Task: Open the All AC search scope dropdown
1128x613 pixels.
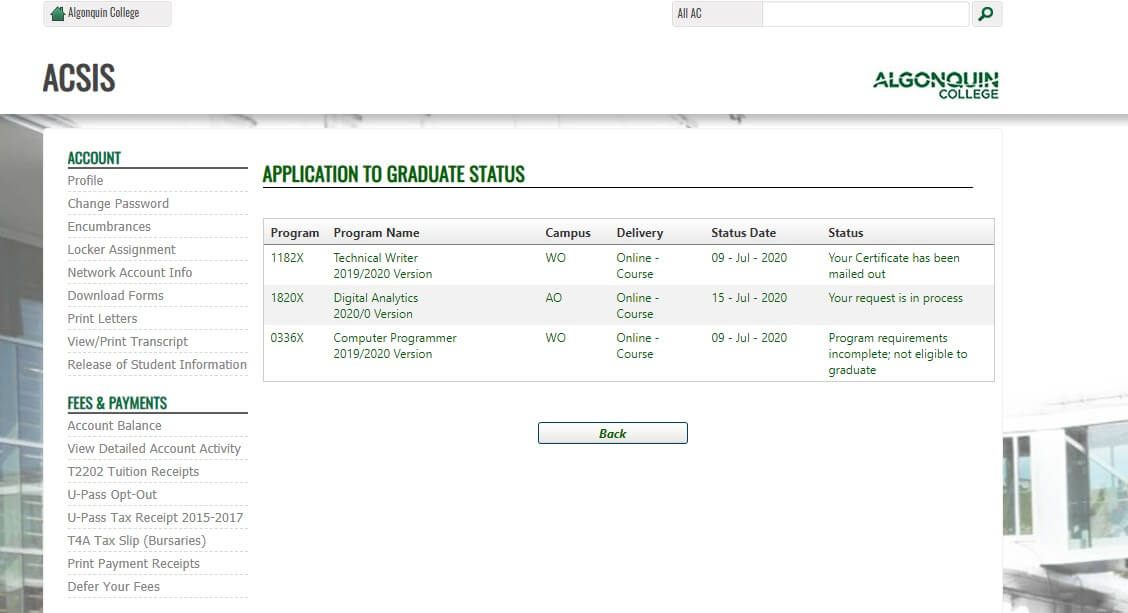Action: click(716, 14)
